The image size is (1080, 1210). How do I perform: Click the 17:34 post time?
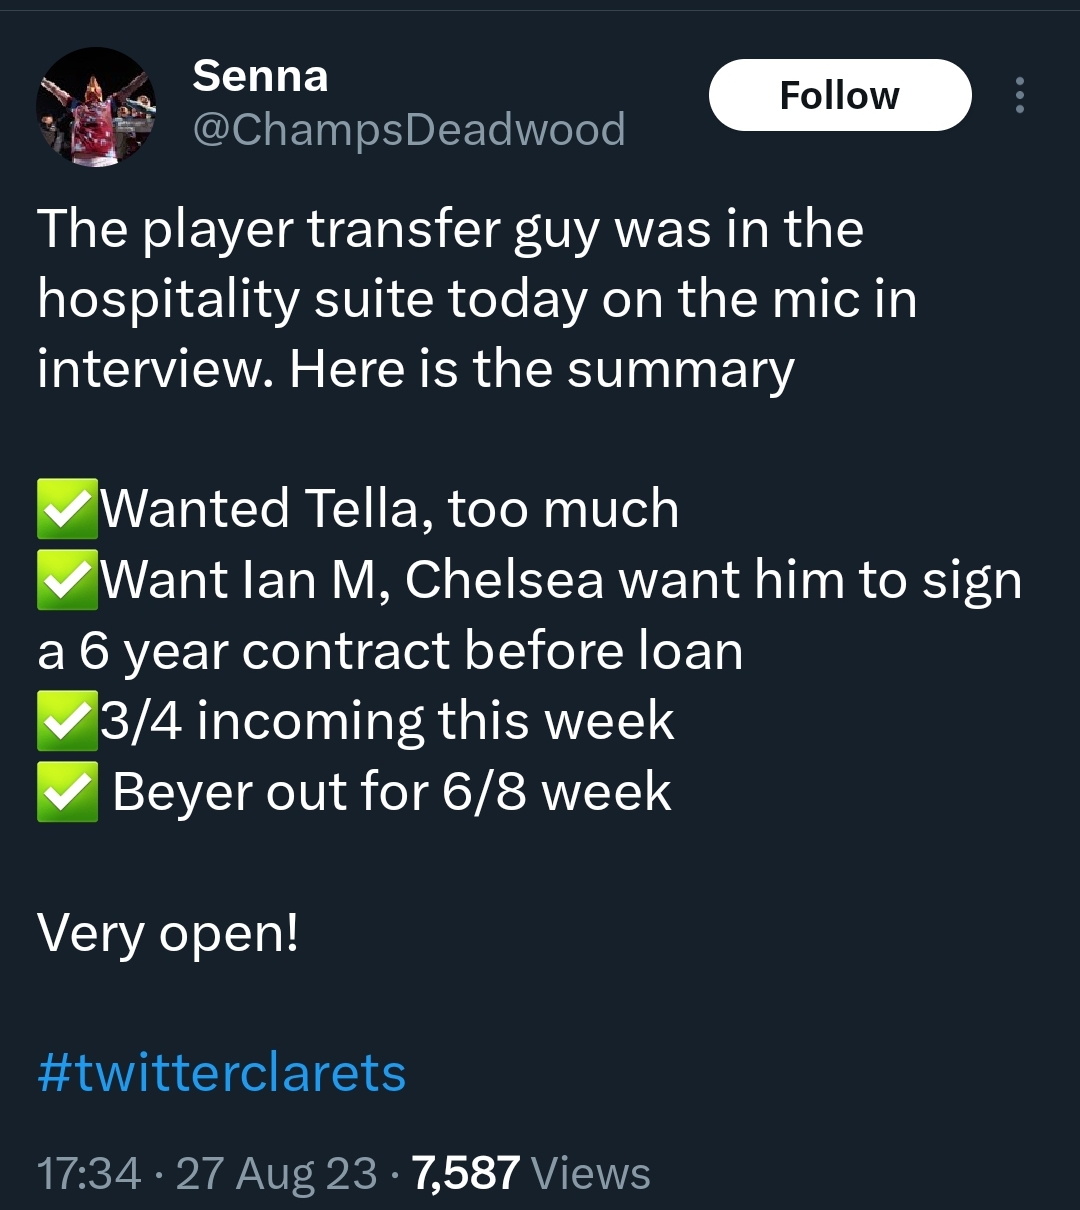[x=88, y=1173]
